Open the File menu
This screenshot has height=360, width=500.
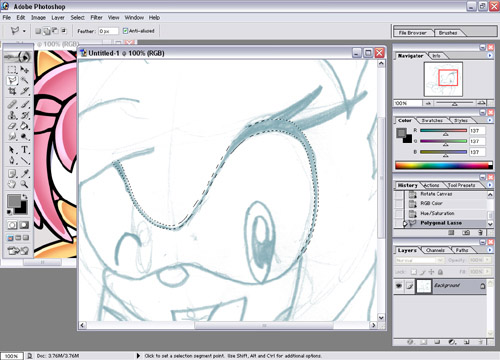click(x=7, y=18)
